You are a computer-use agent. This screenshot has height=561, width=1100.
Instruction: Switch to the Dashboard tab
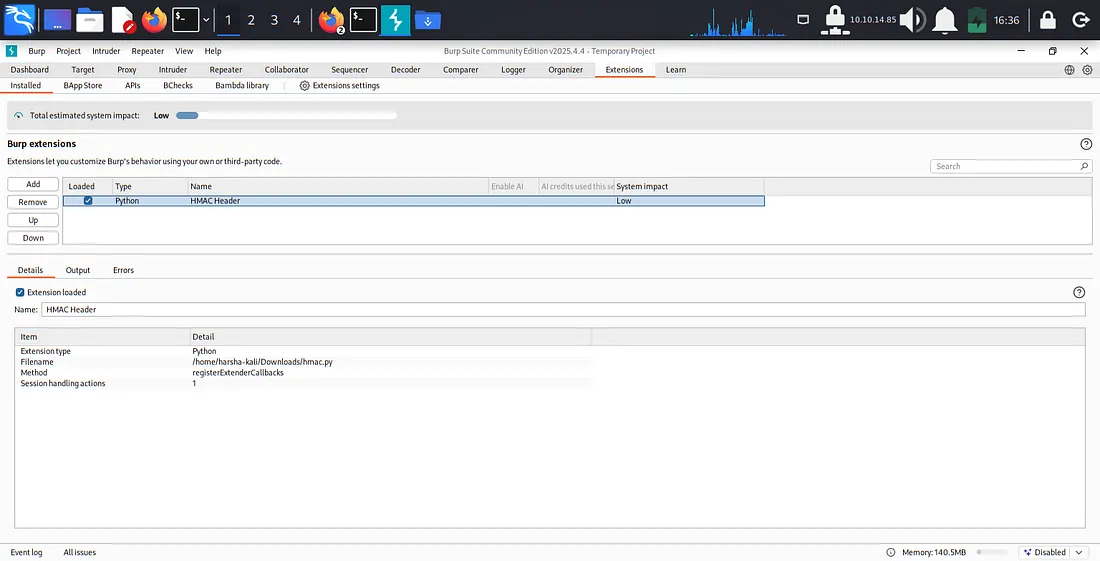pyautogui.click(x=29, y=69)
